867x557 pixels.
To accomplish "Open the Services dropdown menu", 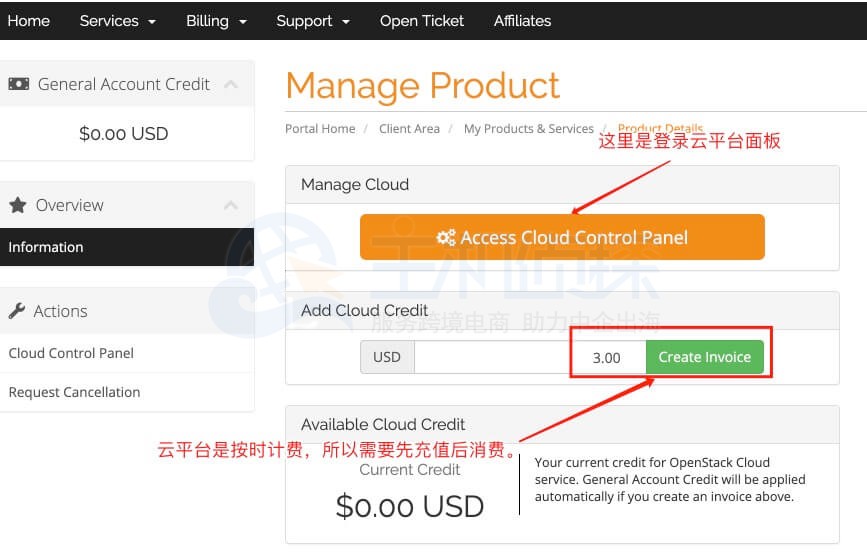I will pyautogui.click(x=117, y=20).
